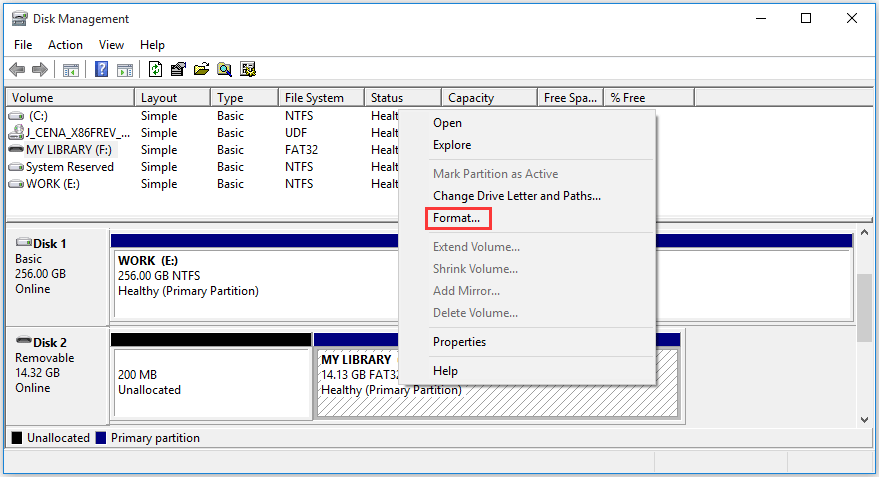
Task: Click the Disk Management title bar icon
Action: coord(20,19)
